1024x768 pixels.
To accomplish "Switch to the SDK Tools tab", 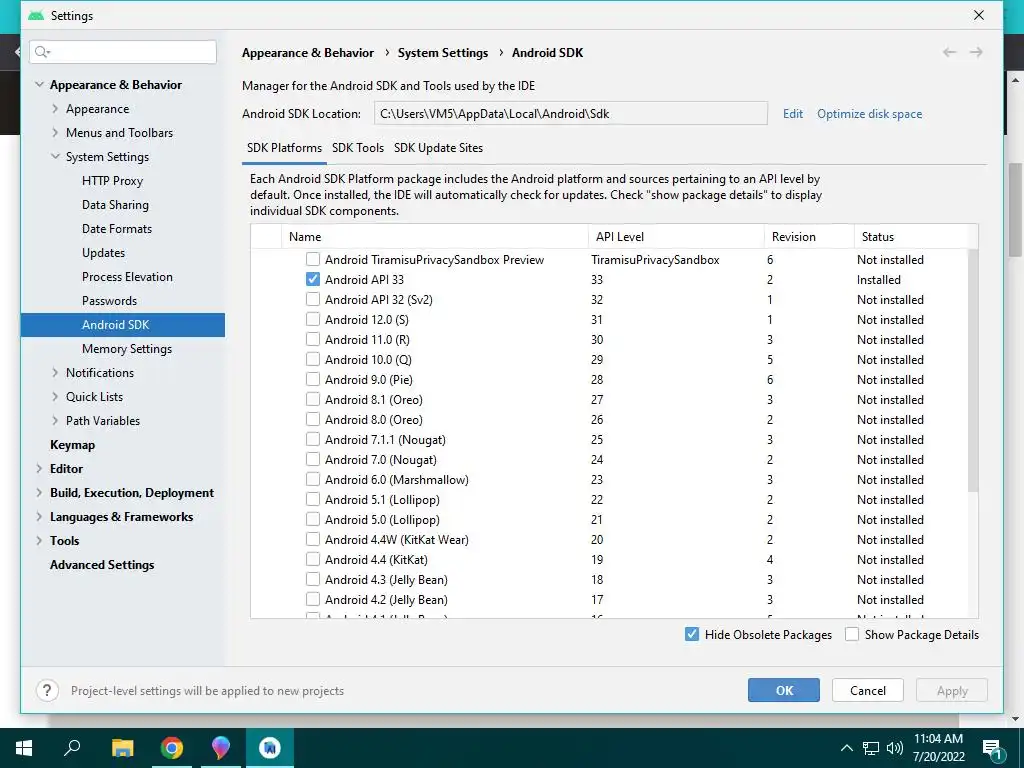I will click(358, 148).
